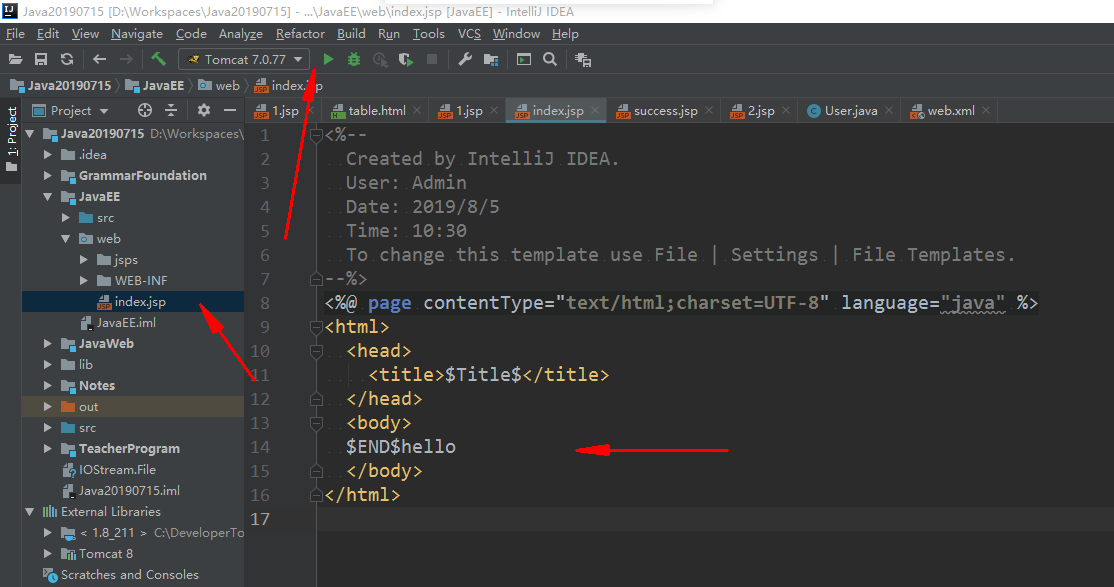Open the Refactor menu
The height and width of the screenshot is (587, 1114).
pyautogui.click(x=300, y=33)
